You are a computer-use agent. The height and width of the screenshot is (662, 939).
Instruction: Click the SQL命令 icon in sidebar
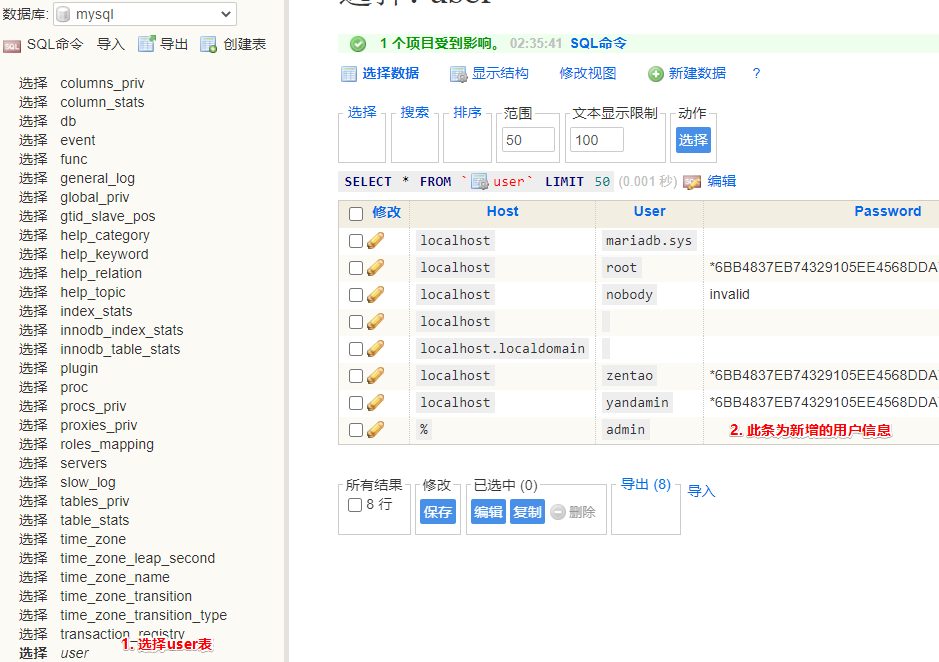[12, 45]
